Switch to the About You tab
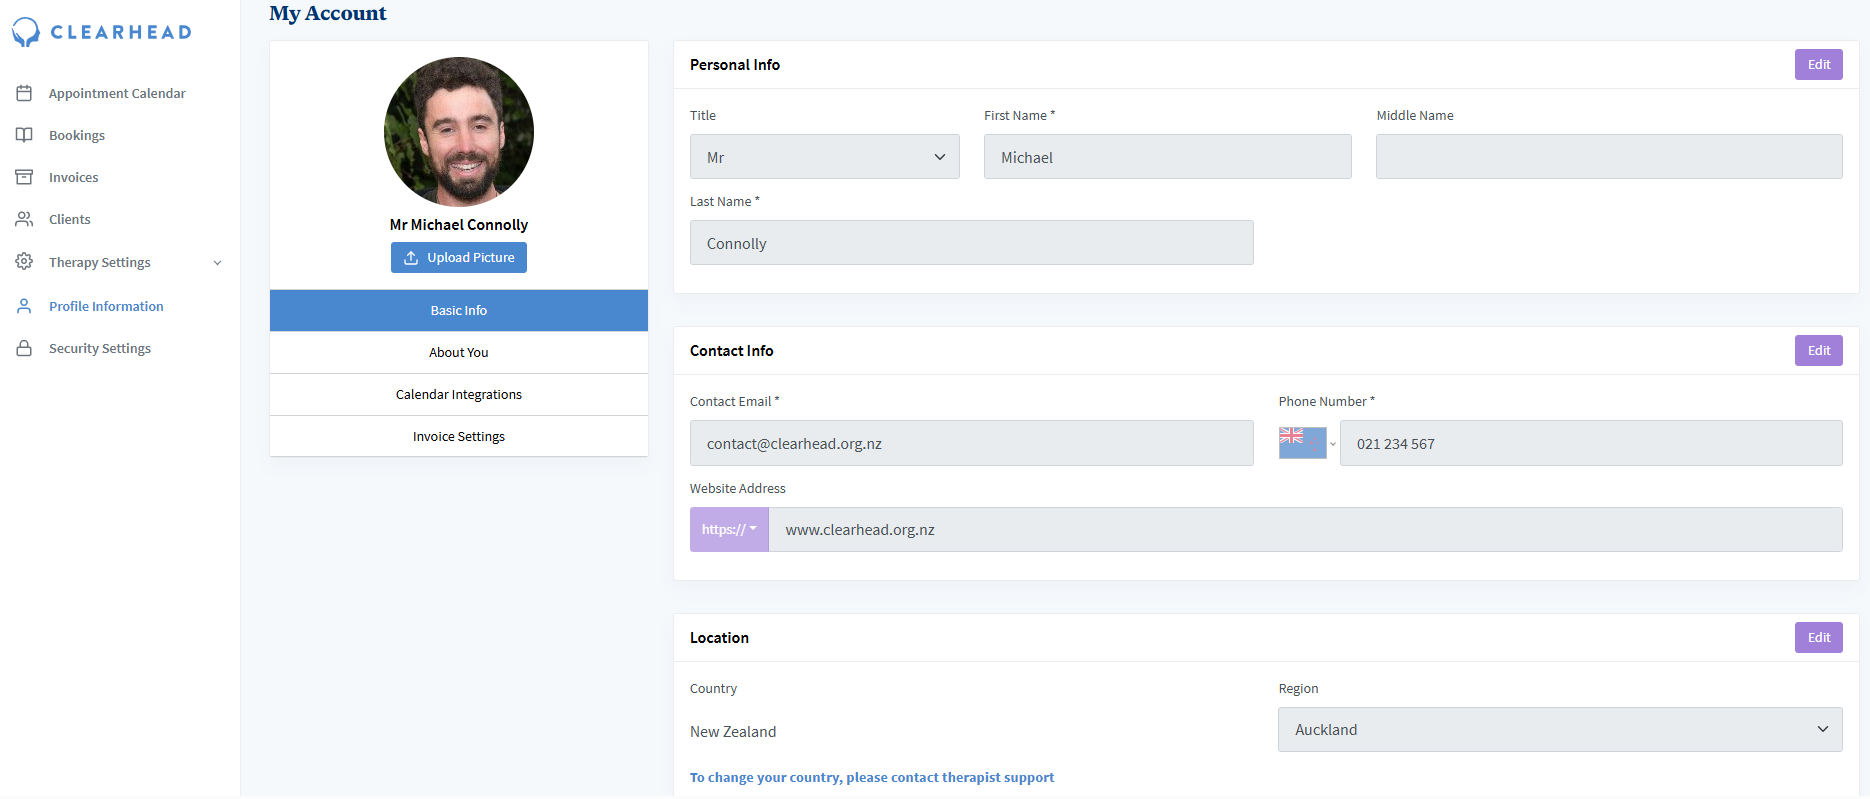Image resolution: width=1870 pixels, height=799 pixels. coord(459,353)
